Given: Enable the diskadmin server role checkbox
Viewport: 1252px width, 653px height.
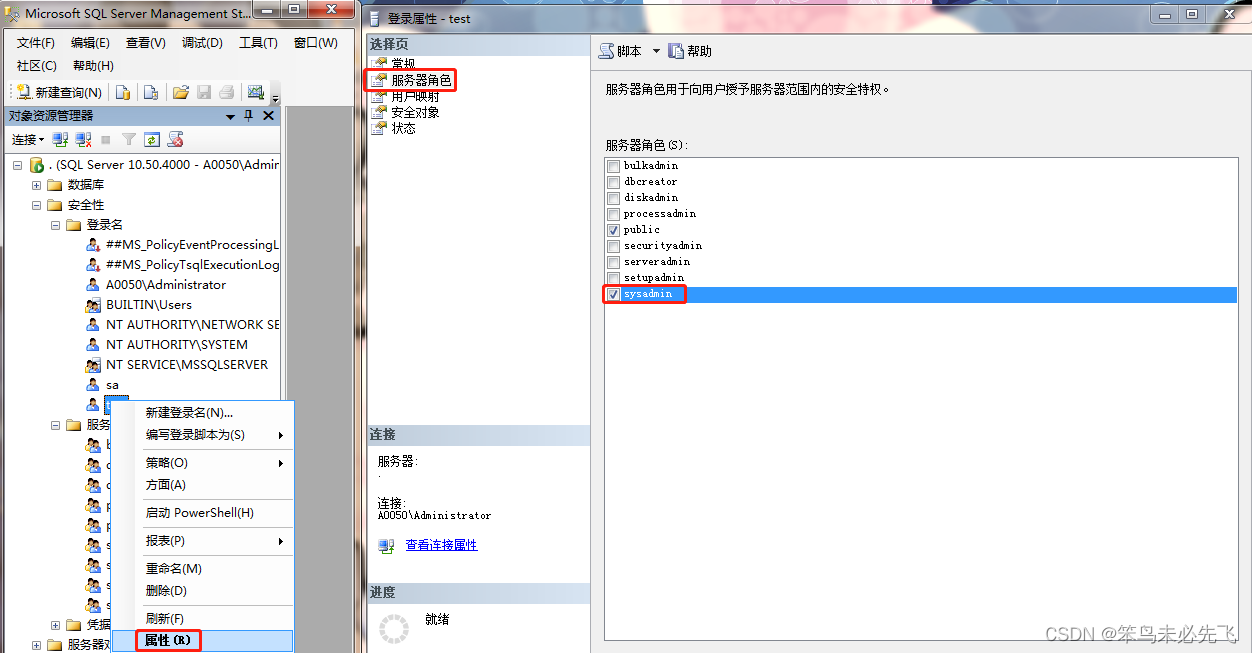Looking at the screenshot, I should point(613,198).
